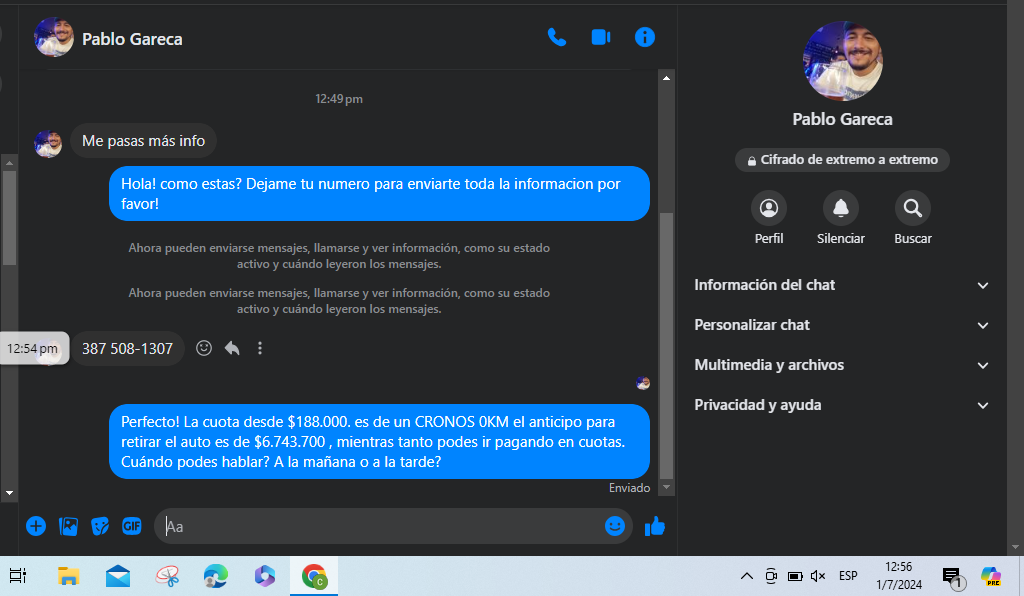Reply to the 387 508-1307 message
The height and width of the screenshot is (596, 1024).
pyautogui.click(x=232, y=348)
